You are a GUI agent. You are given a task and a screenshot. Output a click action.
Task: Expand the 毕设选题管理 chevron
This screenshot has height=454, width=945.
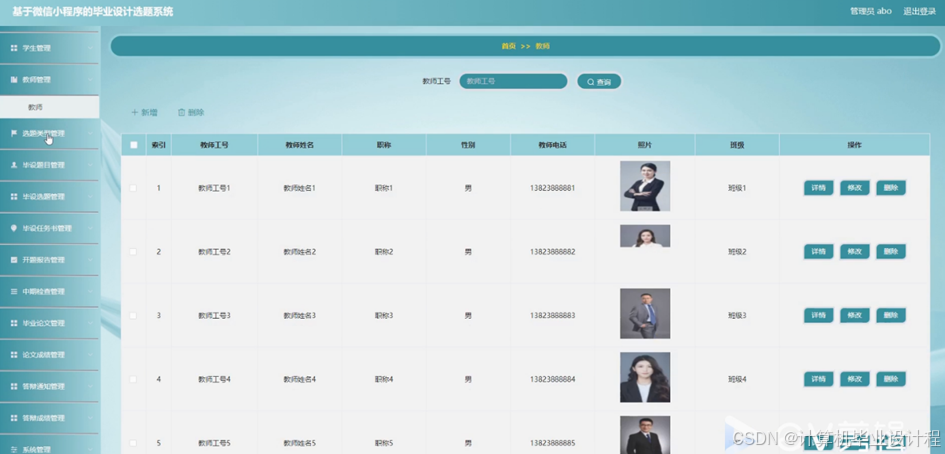click(x=90, y=197)
